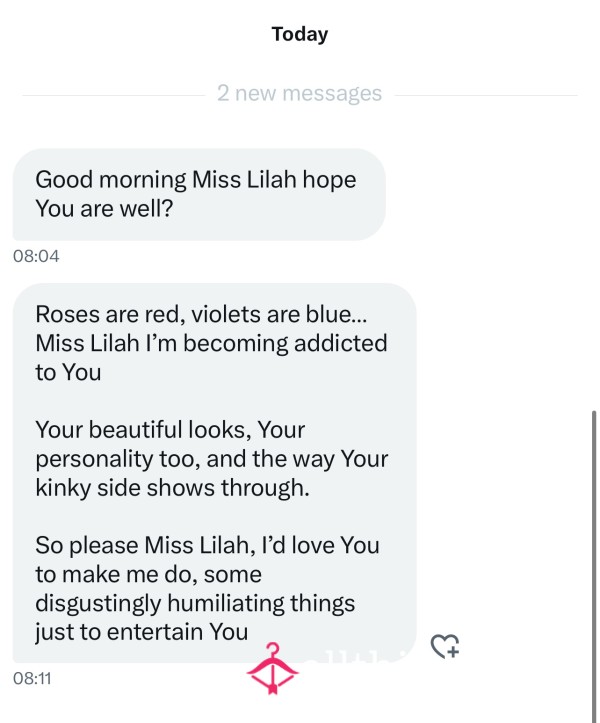Viewport: 600px width, 723px height.
Task: Select the 'Good morning Miss Lilah' message bubble
Action: pos(199,194)
